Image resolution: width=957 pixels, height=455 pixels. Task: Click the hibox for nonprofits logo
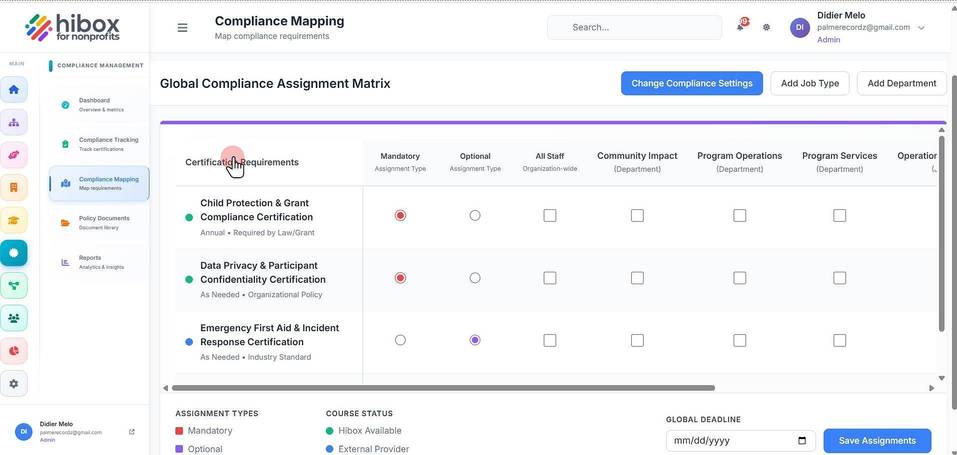[x=72, y=28]
